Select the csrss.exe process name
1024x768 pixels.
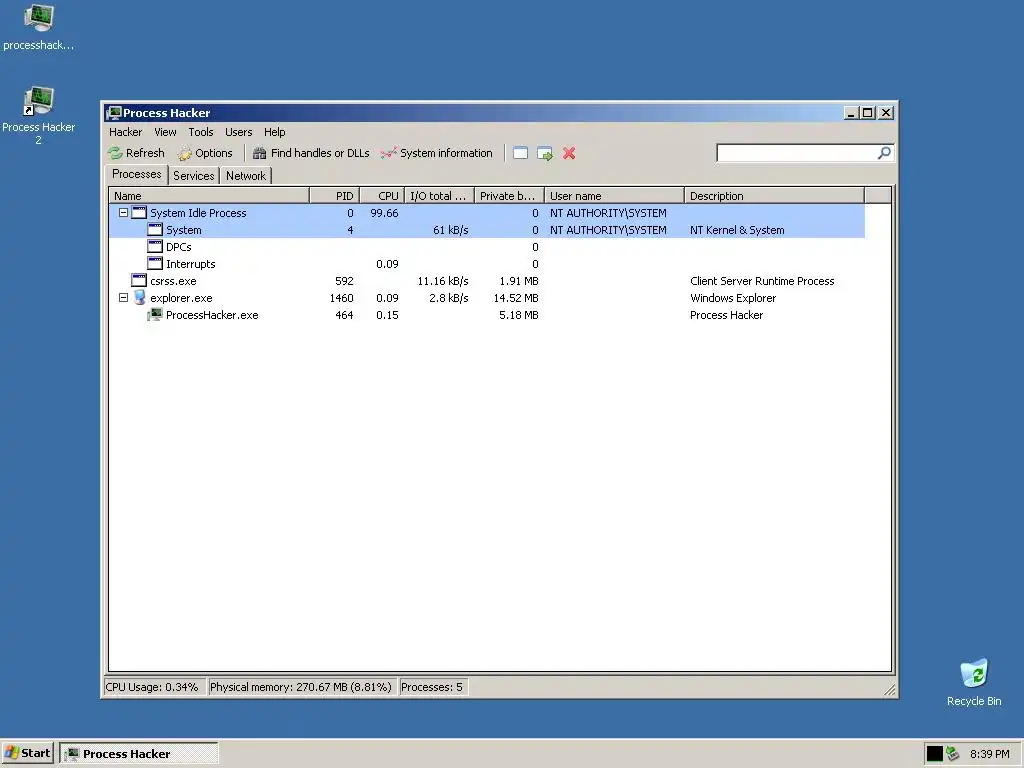[173, 281]
